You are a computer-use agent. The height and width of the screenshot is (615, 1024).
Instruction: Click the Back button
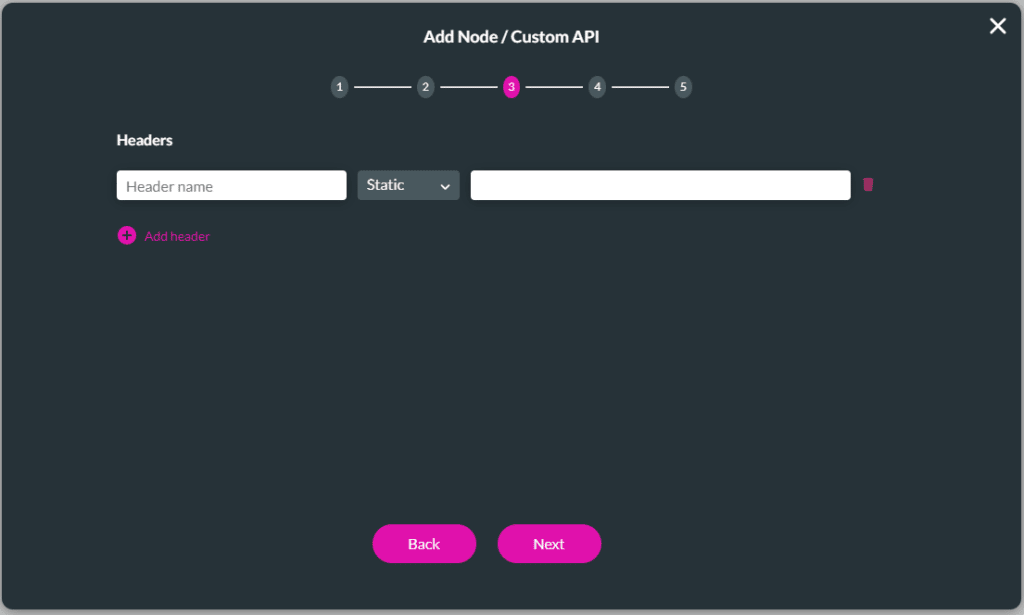click(424, 543)
